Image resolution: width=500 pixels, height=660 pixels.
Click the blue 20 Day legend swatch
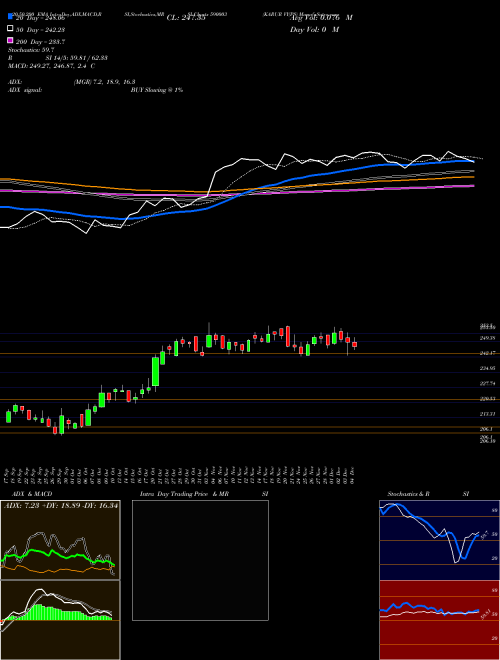(10, 16)
